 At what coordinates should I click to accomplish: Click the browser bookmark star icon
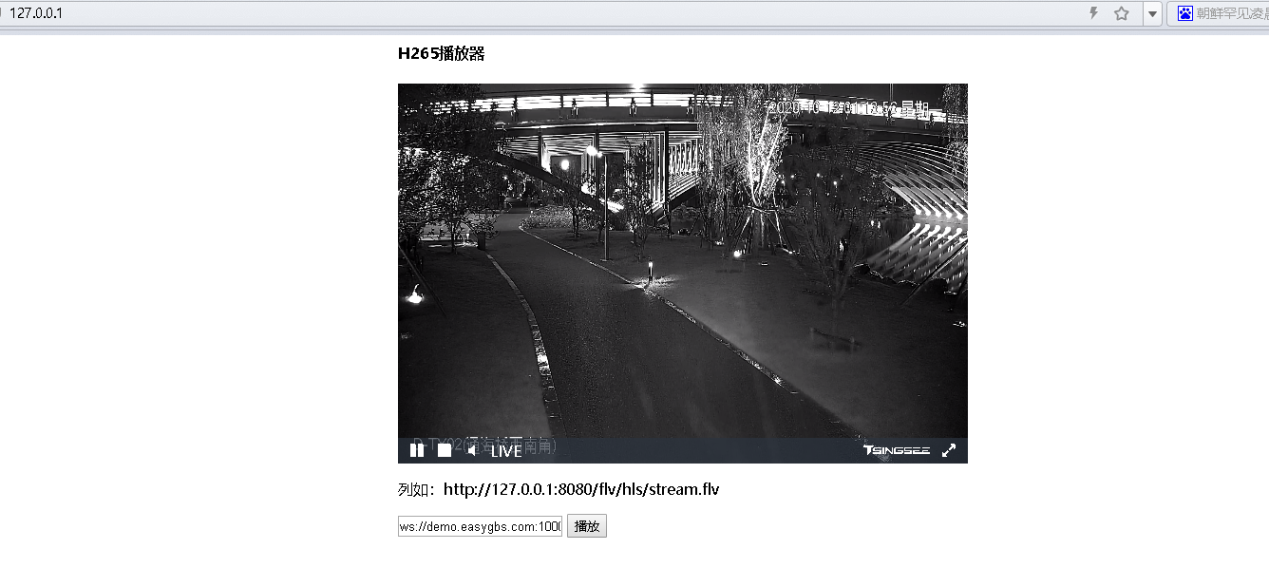(1122, 14)
